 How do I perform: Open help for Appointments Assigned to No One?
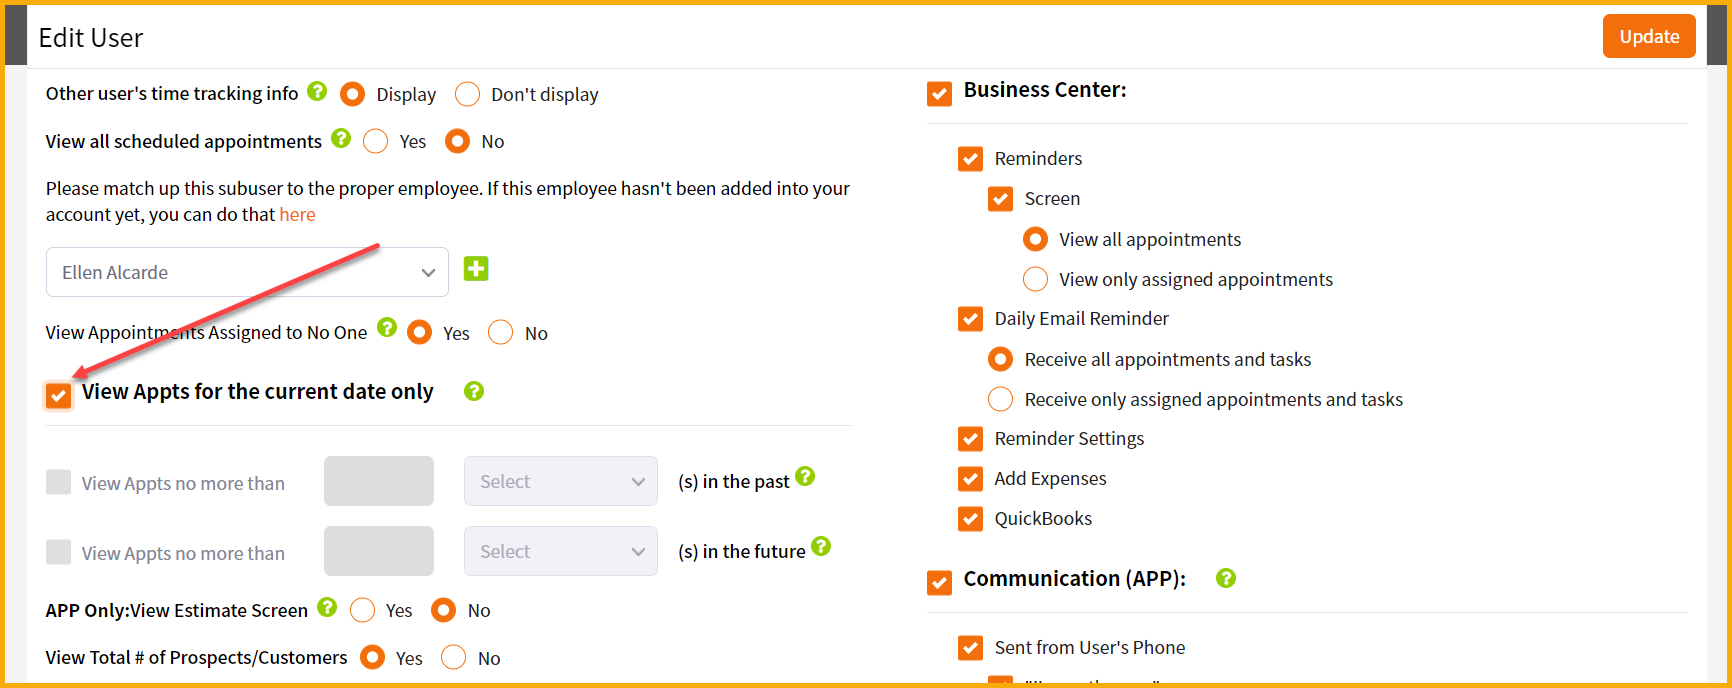click(x=387, y=328)
